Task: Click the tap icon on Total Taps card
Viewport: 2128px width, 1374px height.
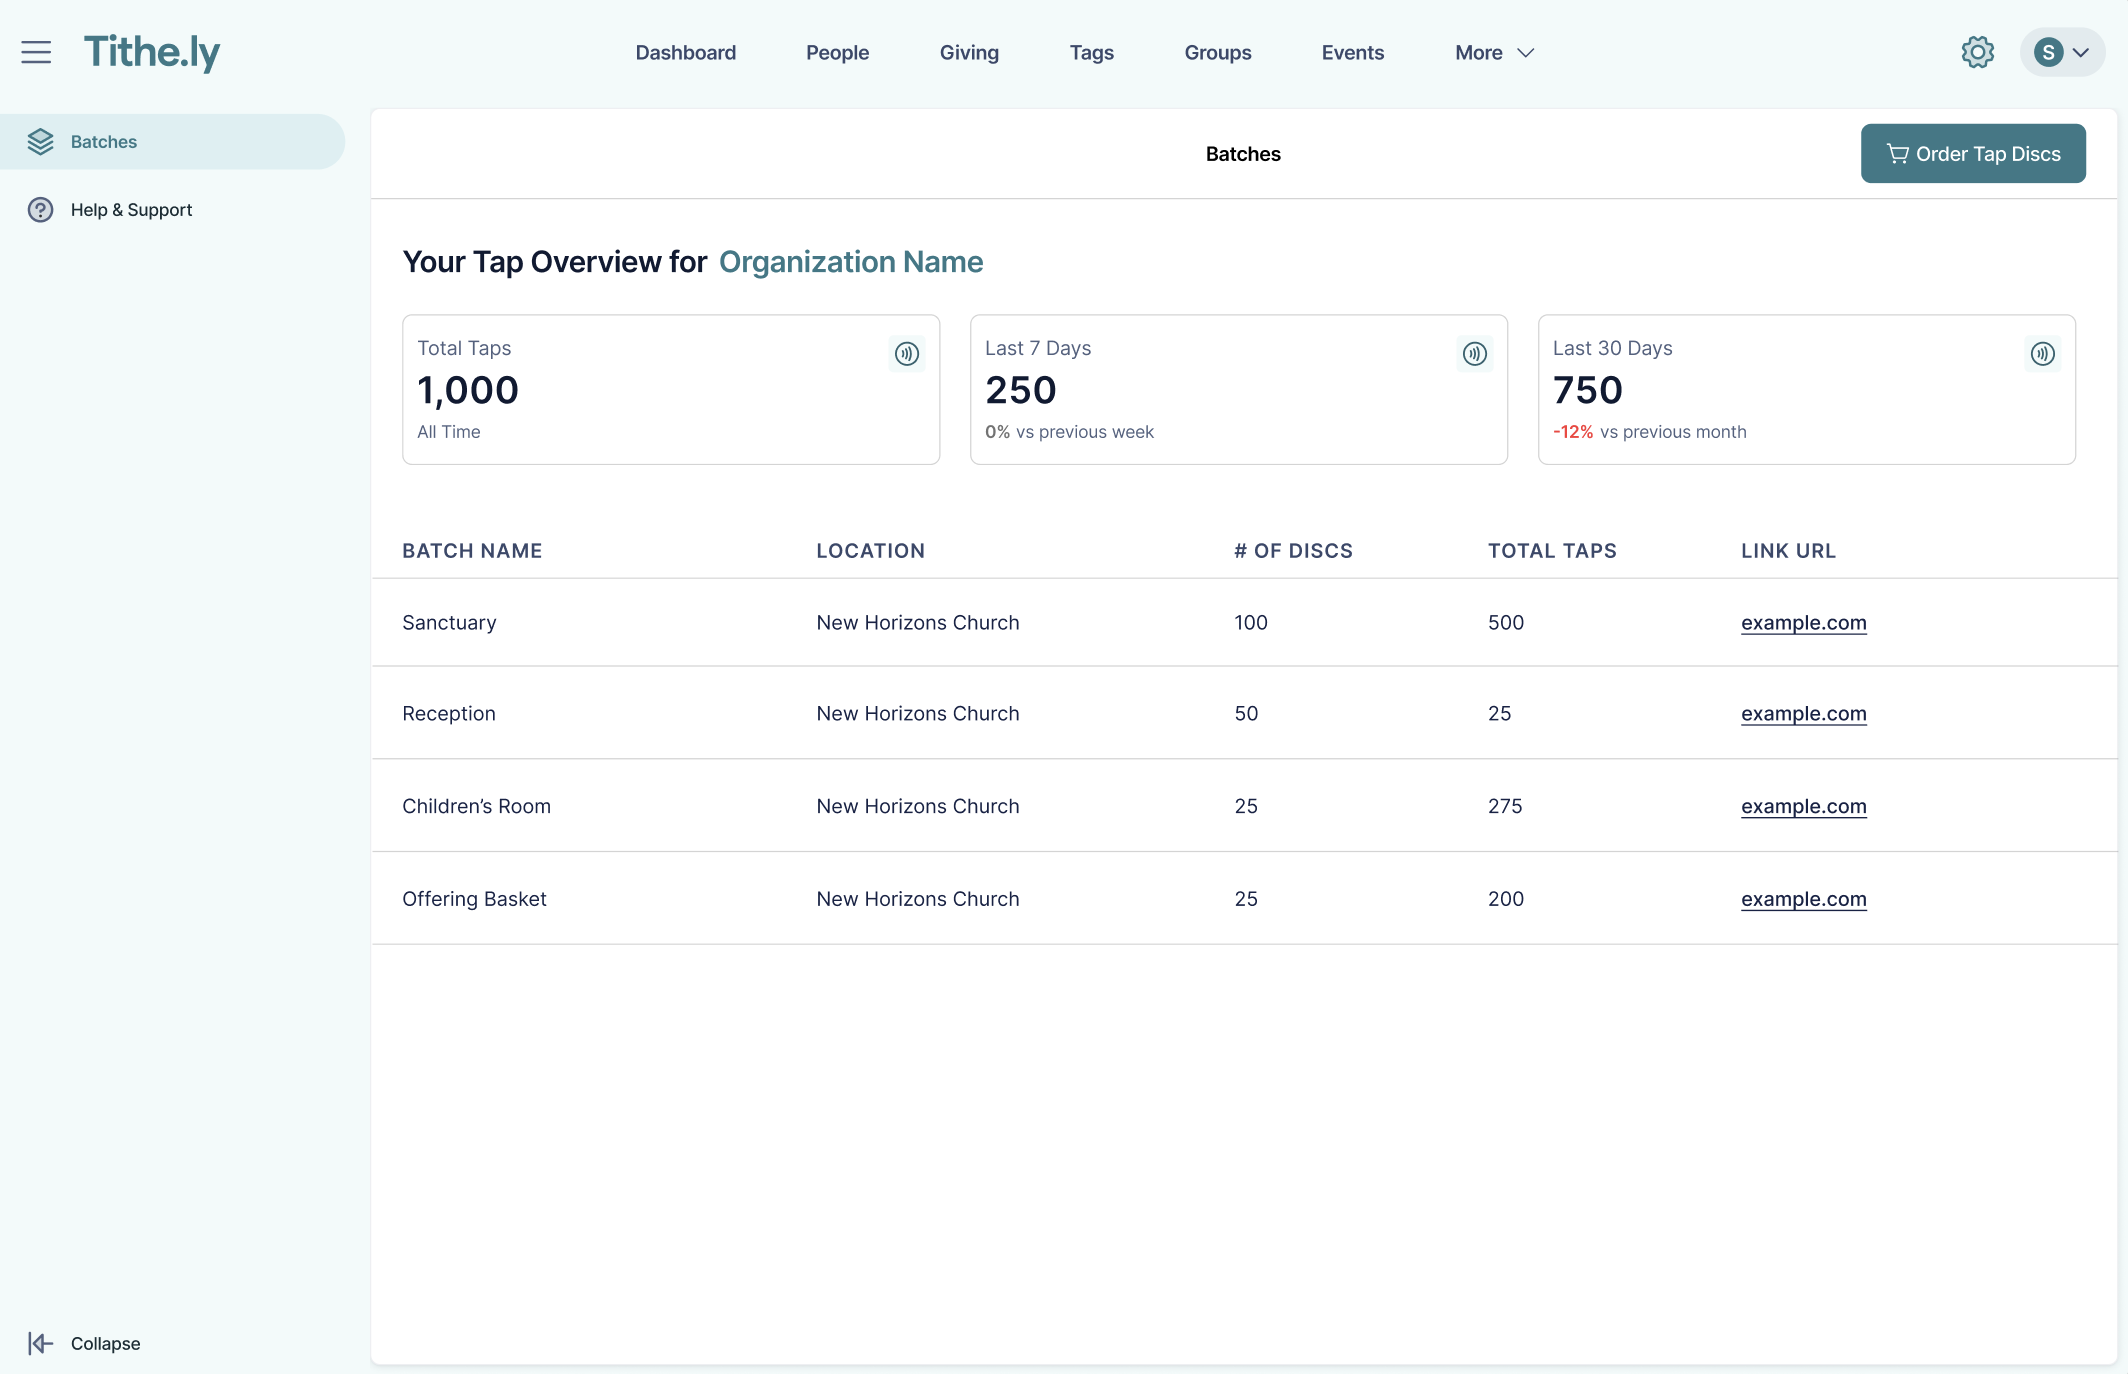Action: click(x=906, y=353)
